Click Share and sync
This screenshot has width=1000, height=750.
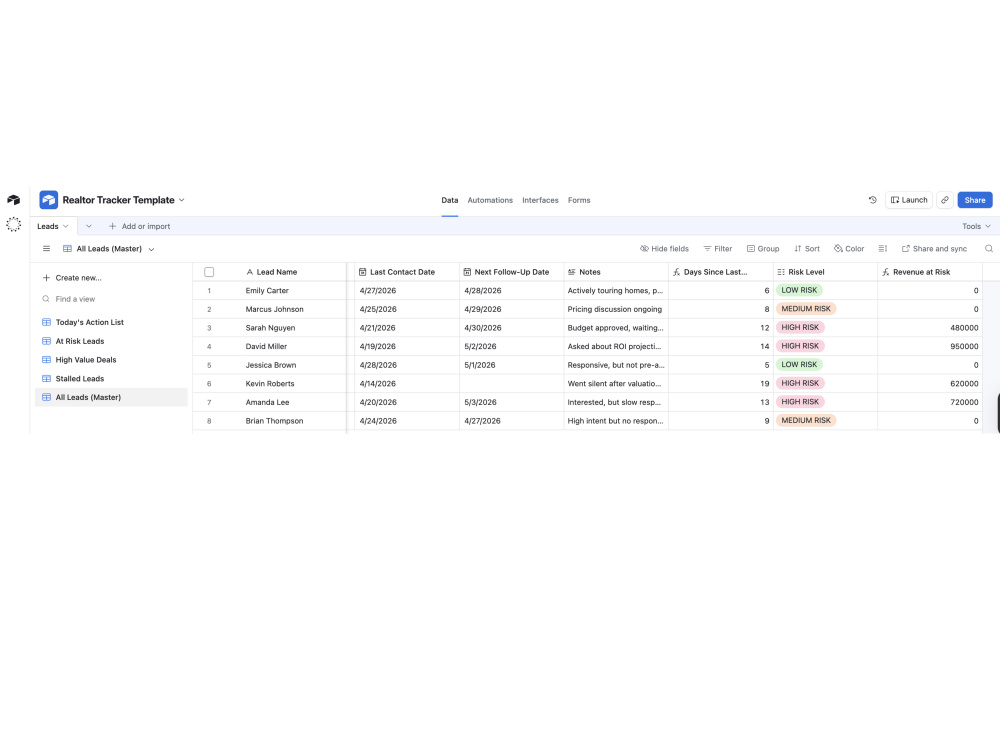click(x=934, y=249)
